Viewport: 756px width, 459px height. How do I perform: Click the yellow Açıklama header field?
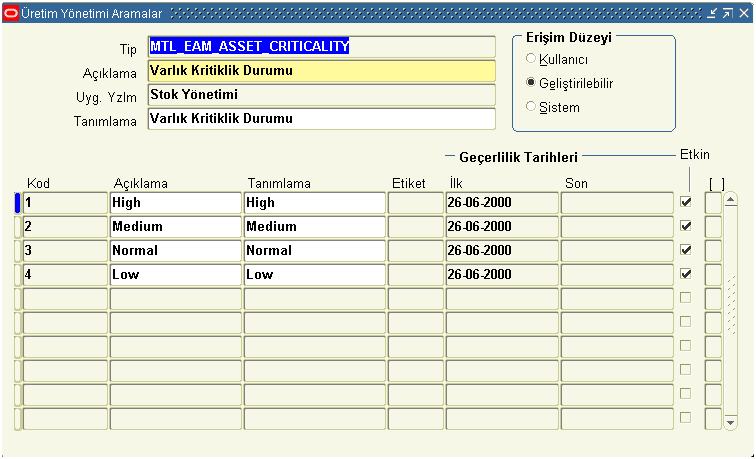click(321, 71)
